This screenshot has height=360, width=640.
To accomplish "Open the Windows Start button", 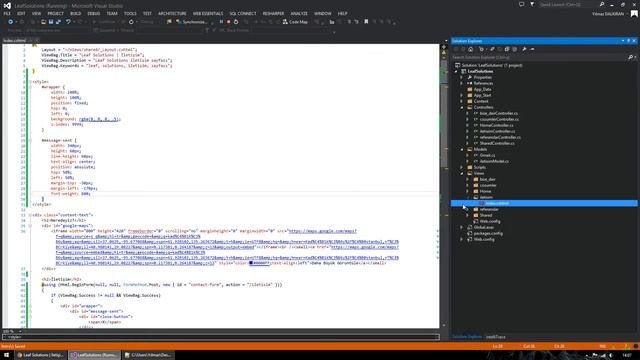I will 7,355.
